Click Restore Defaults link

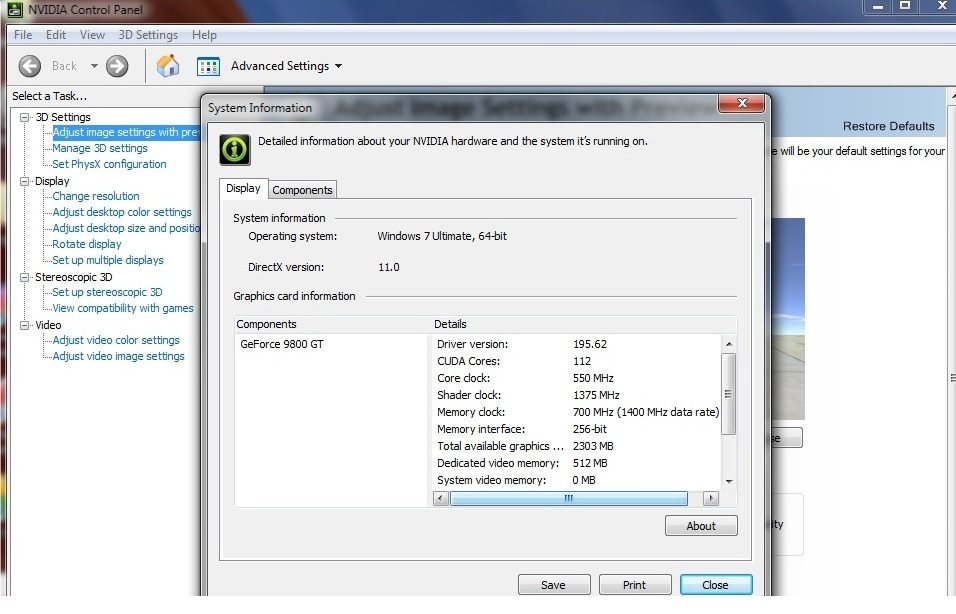[888, 126]
